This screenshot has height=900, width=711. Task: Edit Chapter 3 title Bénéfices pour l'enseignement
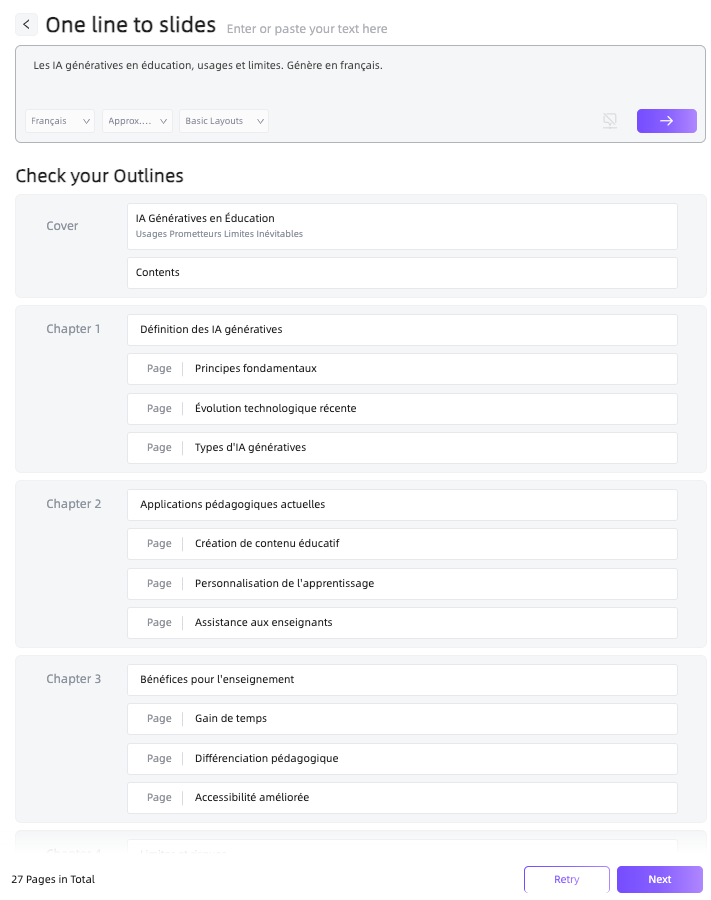[401, 679]
